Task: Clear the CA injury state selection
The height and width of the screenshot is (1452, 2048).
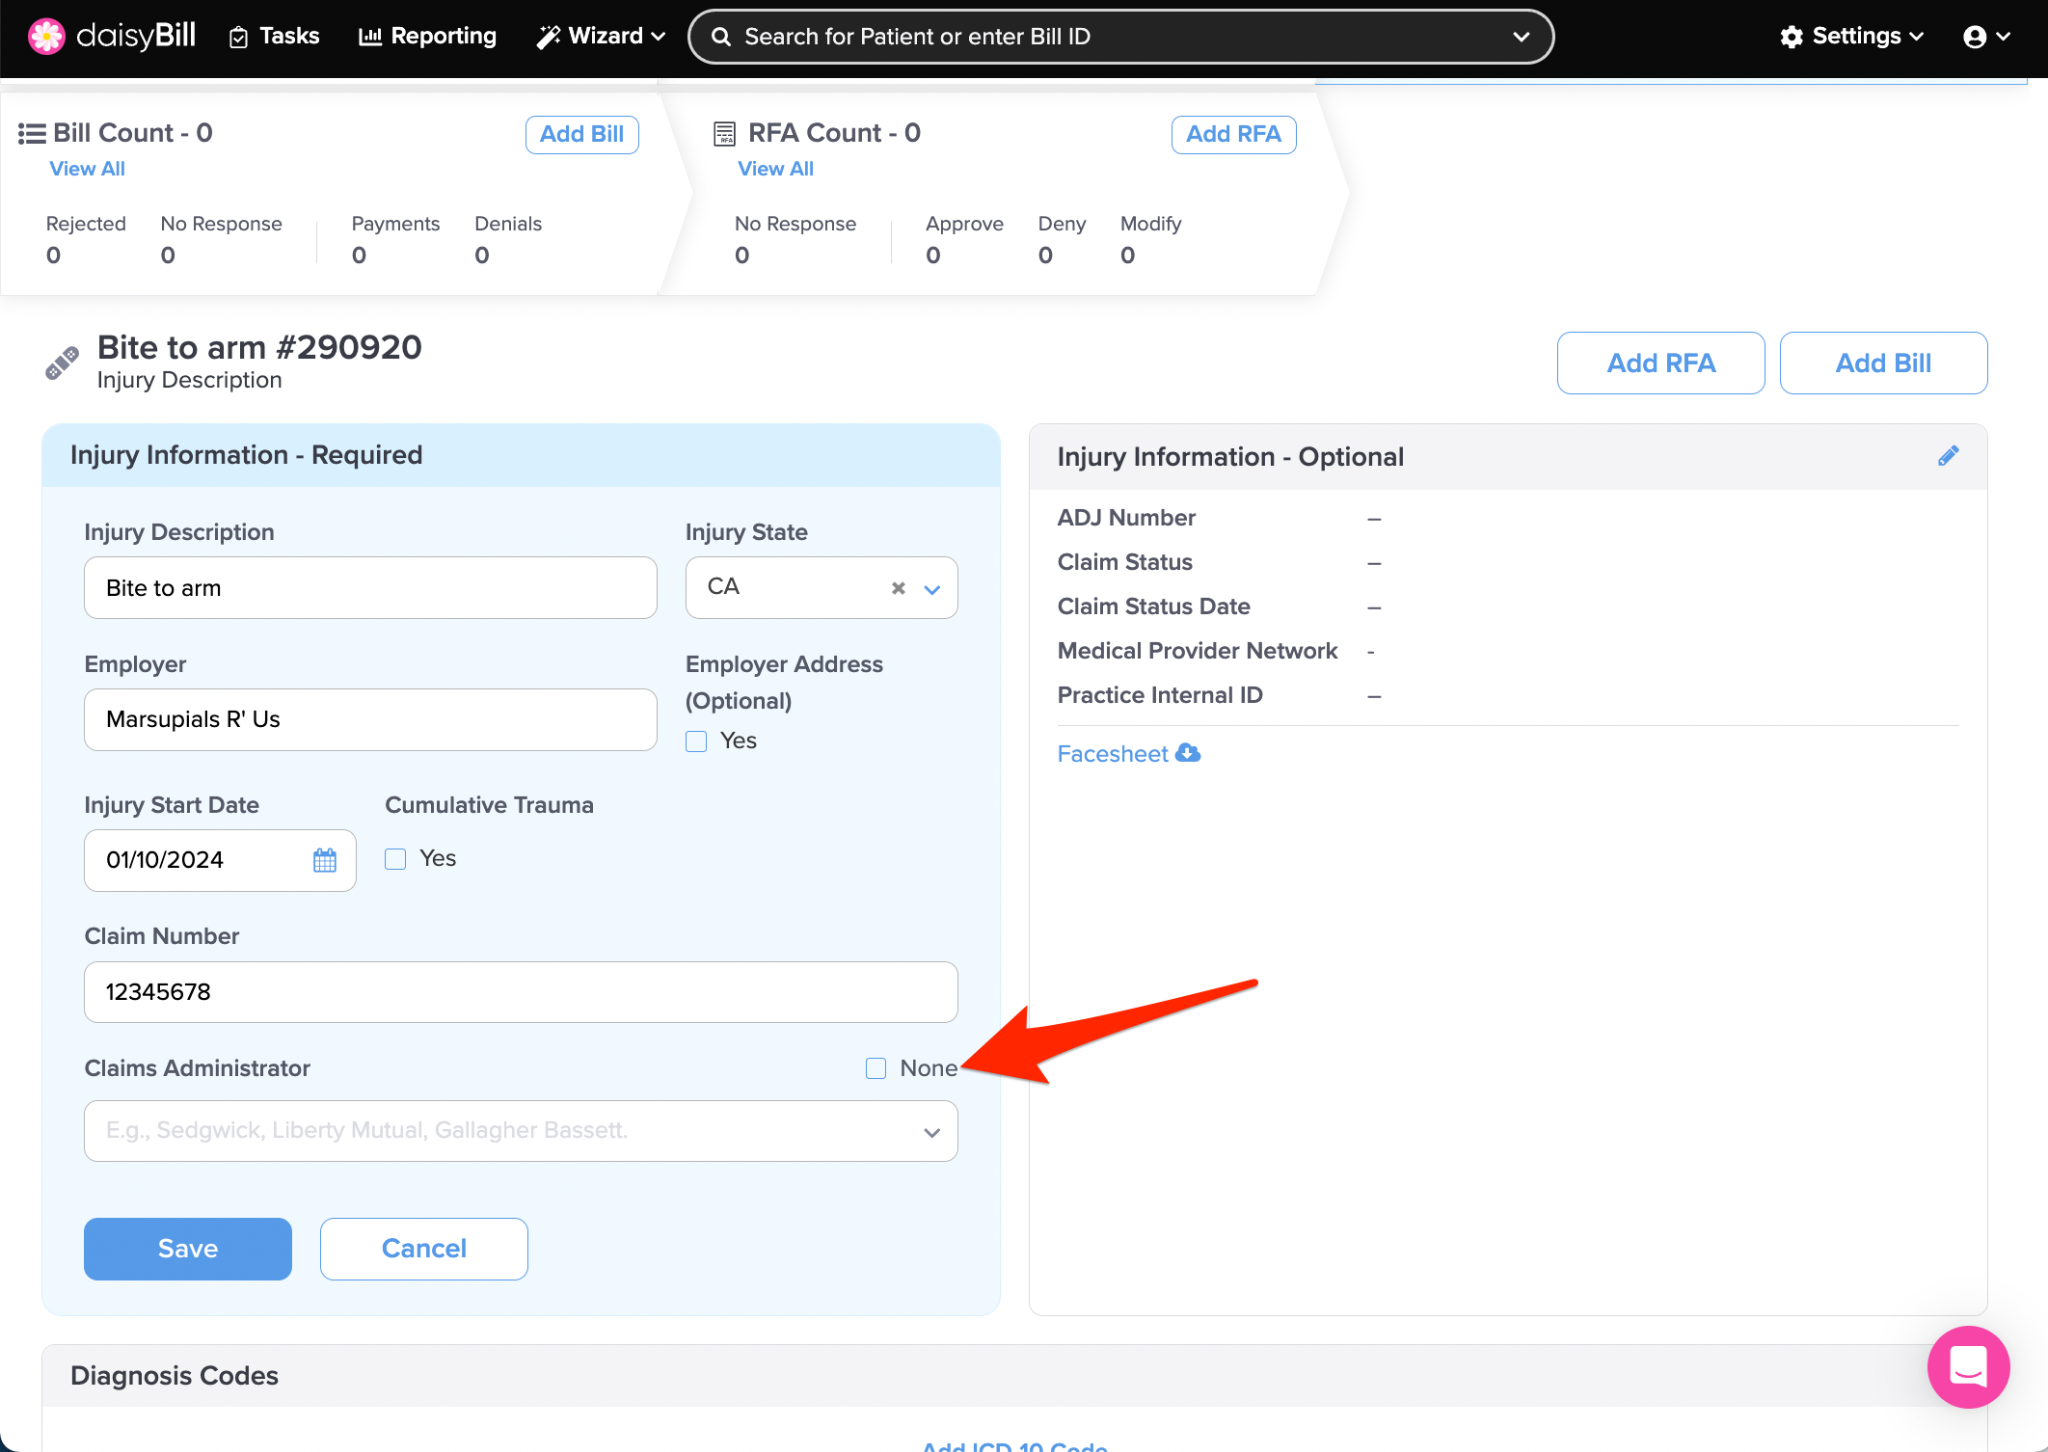Action: 898,588
